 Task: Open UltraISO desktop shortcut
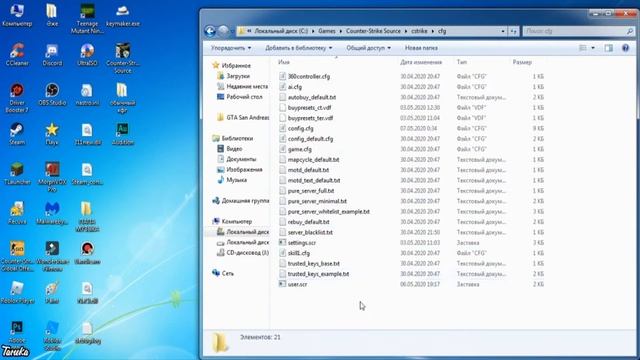tap(87, 54)
